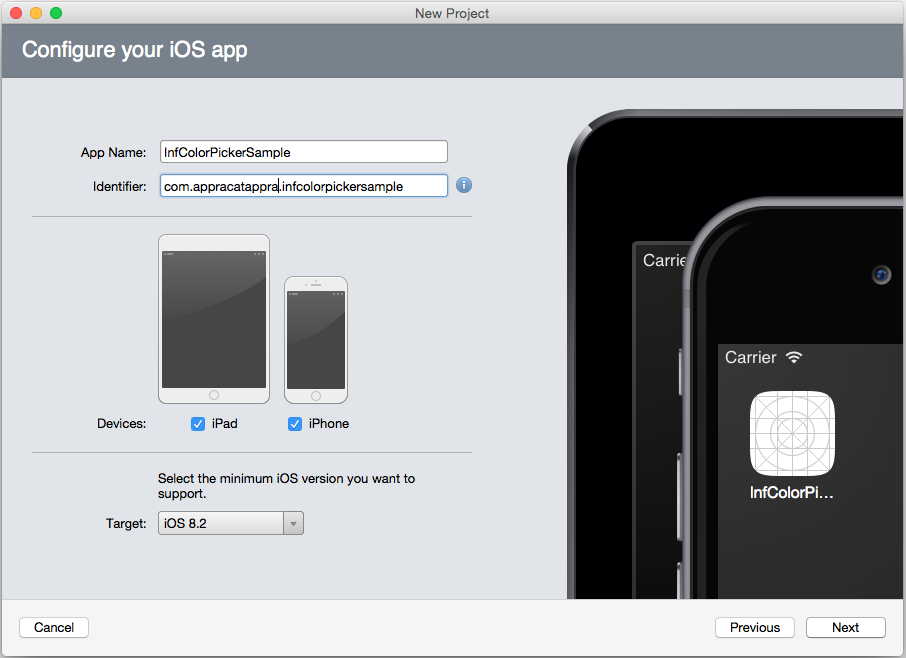The image size is (906, 658).
Task: Click the InfColorPi app icon preview
Action: pyautogui.click(x=792, y=434)
